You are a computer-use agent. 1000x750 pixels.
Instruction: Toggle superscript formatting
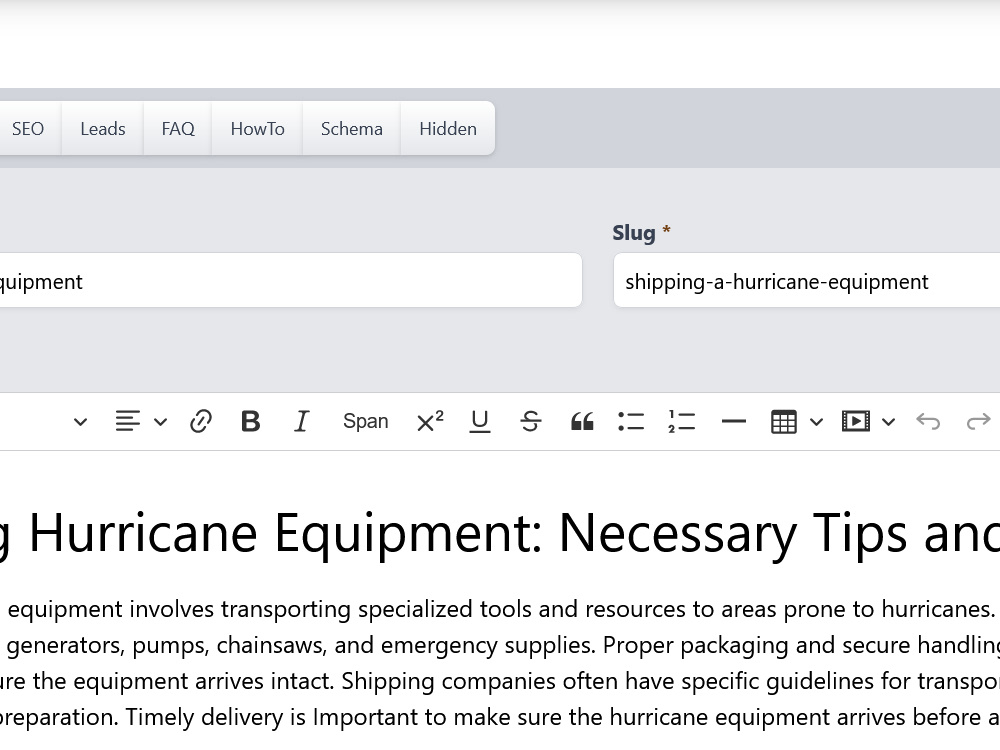point(430,422)
